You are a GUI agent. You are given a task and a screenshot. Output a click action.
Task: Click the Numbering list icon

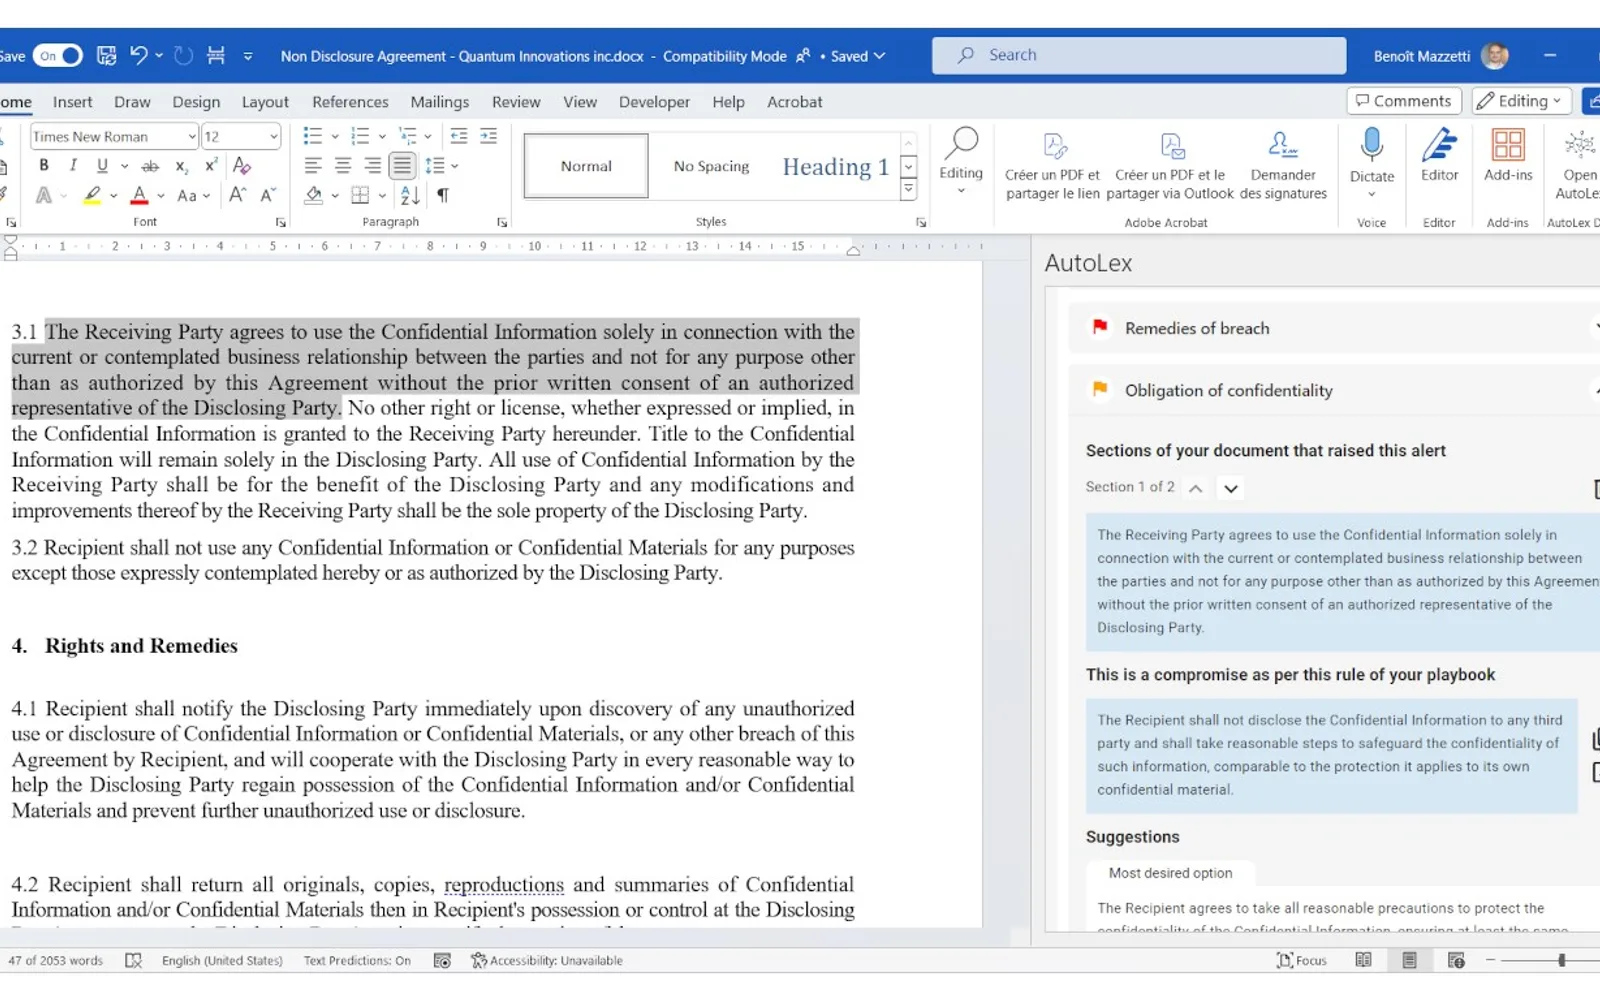[361, 136]
